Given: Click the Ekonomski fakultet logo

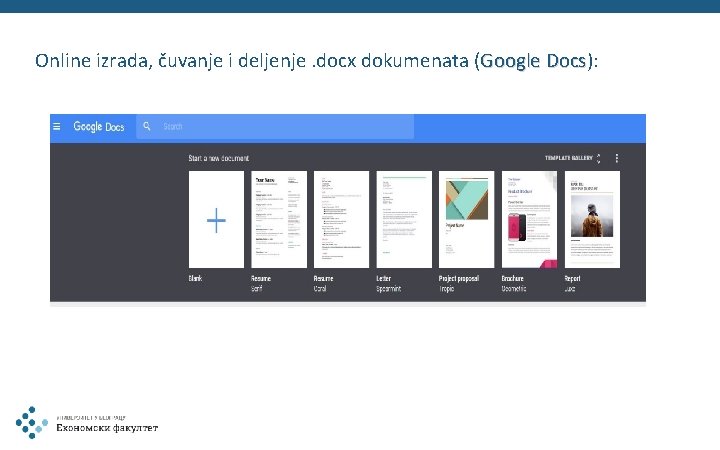Looking at the screenshot, I should click(x=87, y=423).
